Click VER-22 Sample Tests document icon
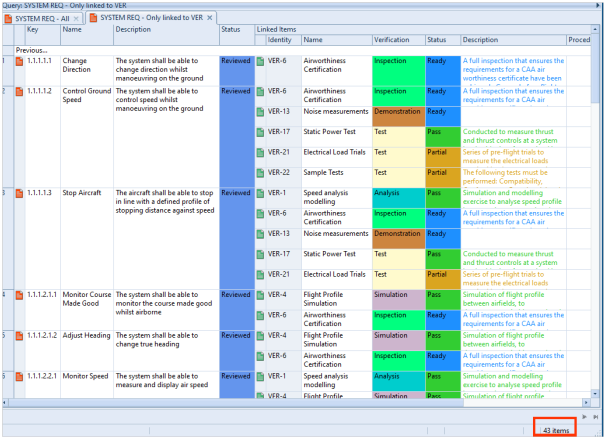 [260, 173]
